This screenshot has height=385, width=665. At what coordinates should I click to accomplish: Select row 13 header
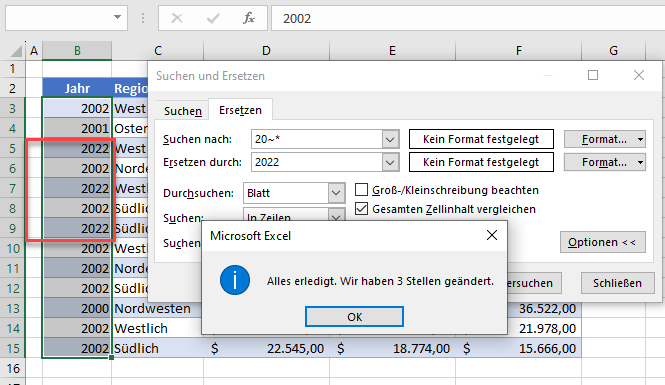pyautogui.click(x=13, y=308)
